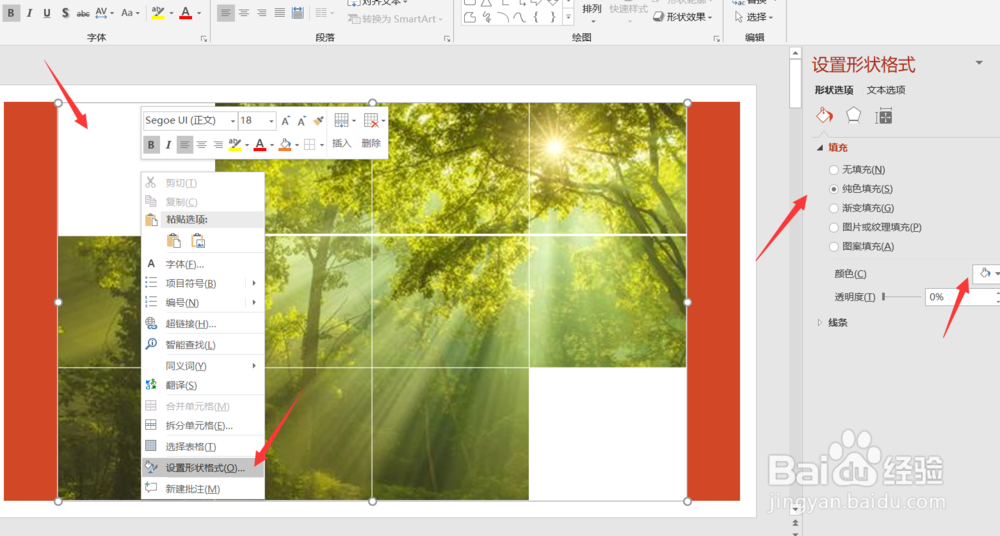Screen dimensions: 1000x536
Task: Select the Effects pentagon icon
Action: (x=853, y=115)
